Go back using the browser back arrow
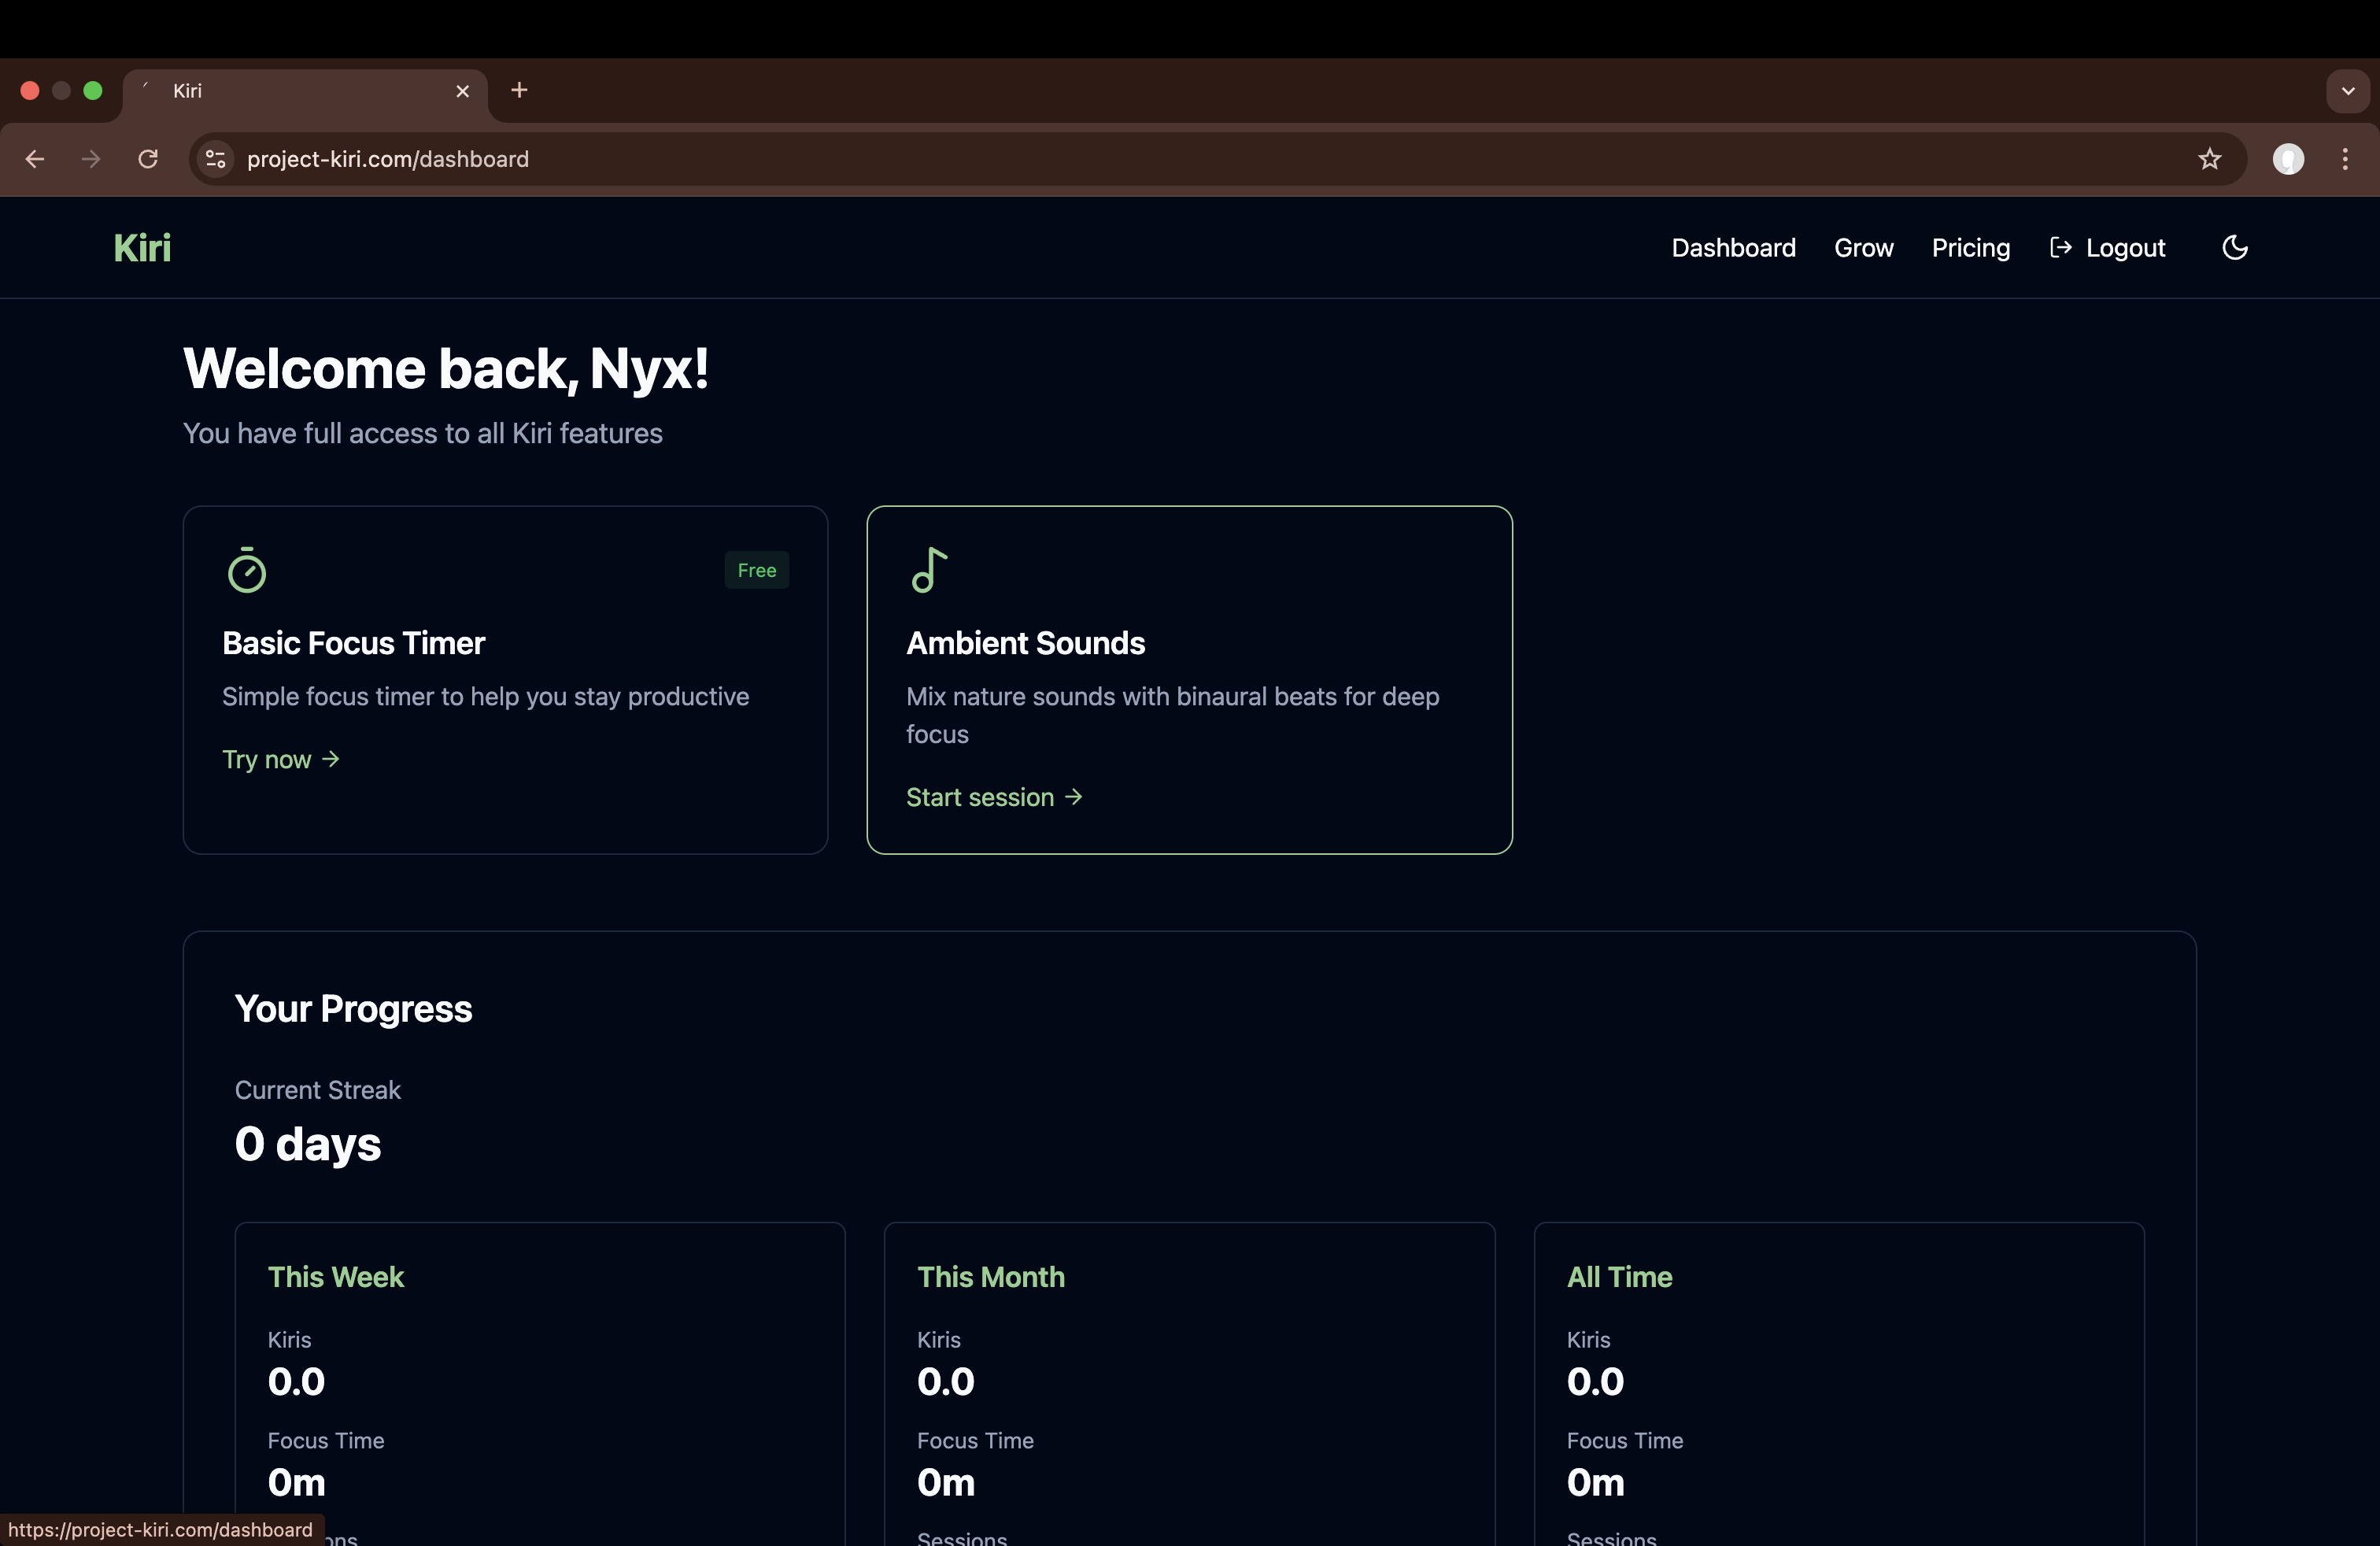 pyautogui.click(x=33, y=158)
